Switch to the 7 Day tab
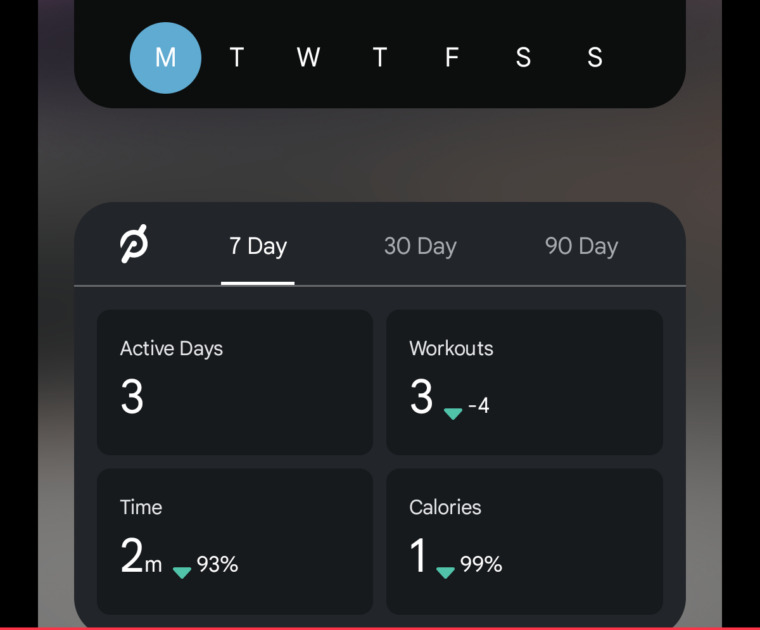 [258, 246]
